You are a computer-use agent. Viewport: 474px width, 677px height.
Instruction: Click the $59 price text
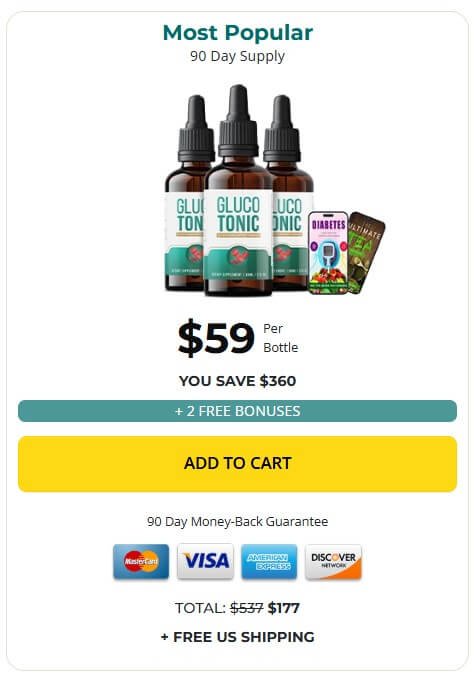[x=216, y=338]
